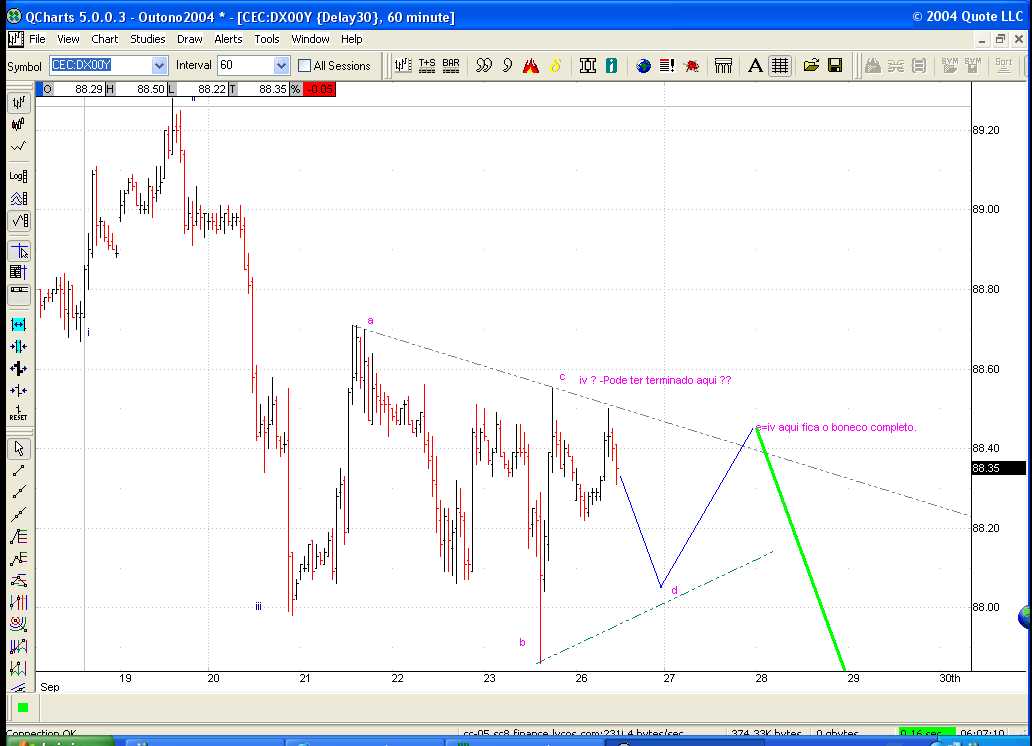Open the Window menu
This screenshot has height=746, width=1032.
pos(311,39)
